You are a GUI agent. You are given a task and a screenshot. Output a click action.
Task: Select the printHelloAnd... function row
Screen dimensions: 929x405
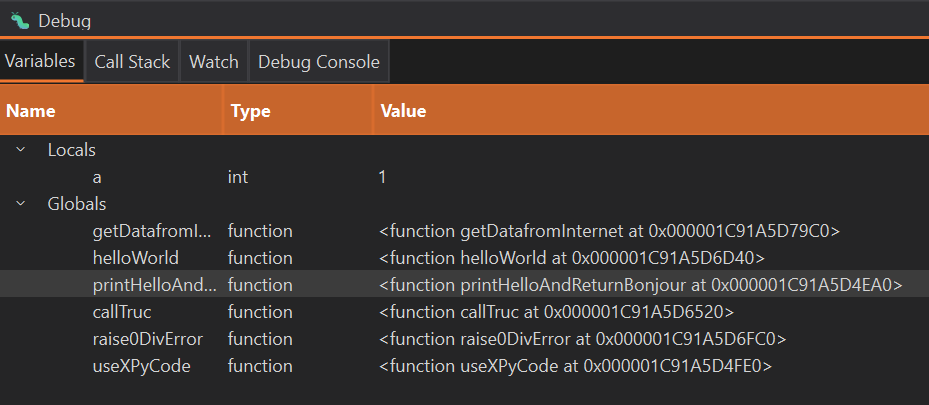[x=153, y=285]
